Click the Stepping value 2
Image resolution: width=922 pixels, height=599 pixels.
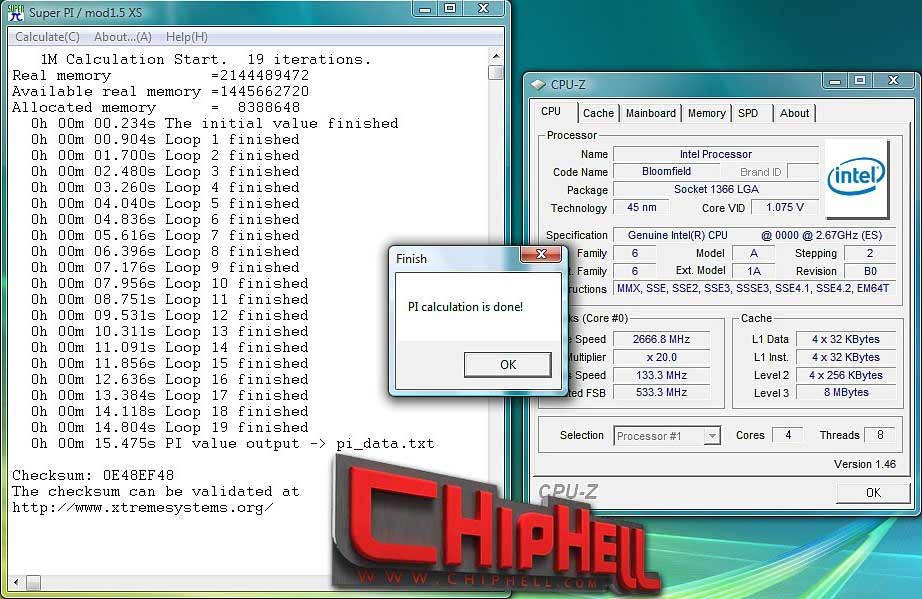point(870,253)
